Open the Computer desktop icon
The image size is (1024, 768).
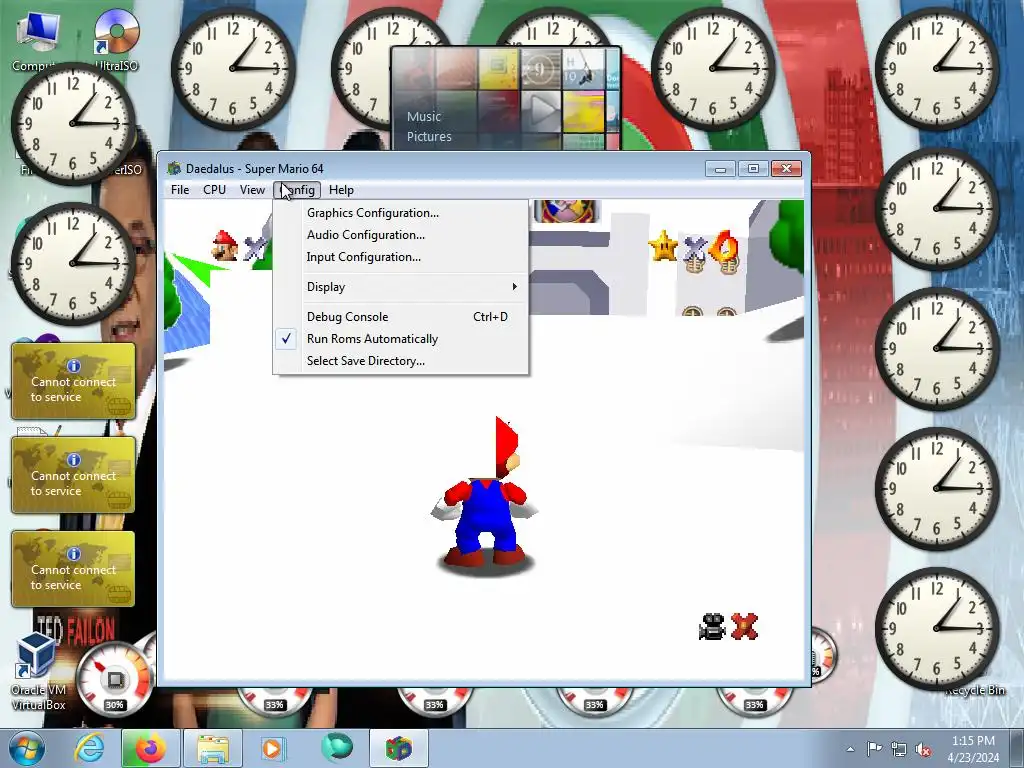[x=37, y=39]
